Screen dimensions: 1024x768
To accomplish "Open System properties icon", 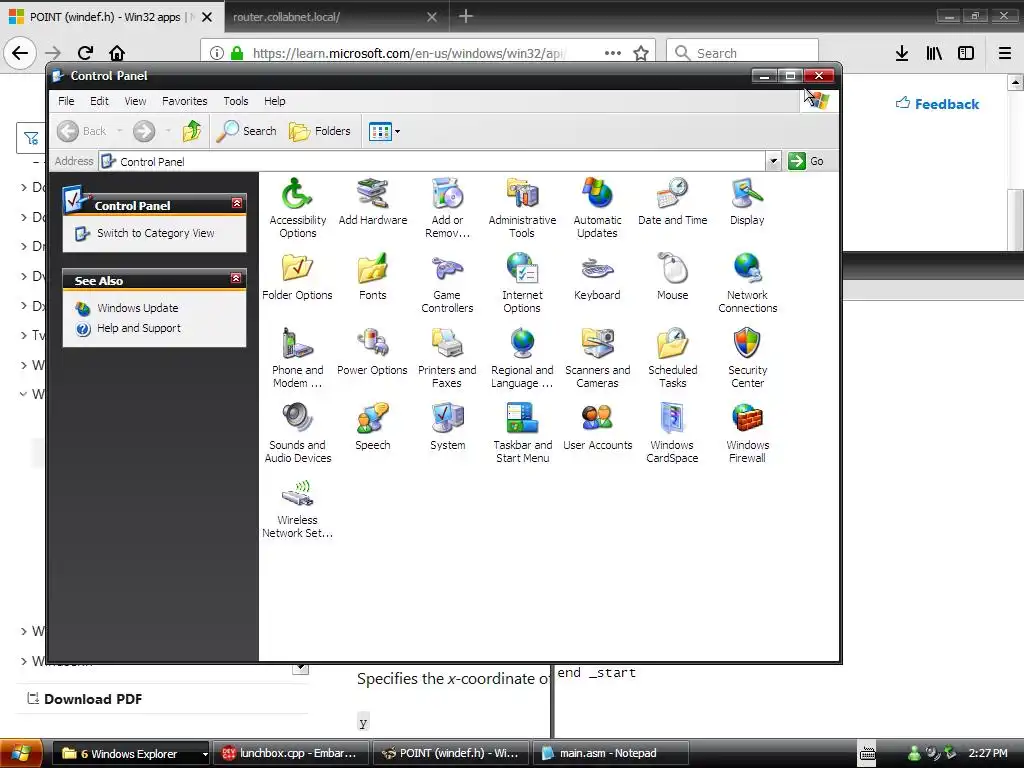I will [447, 426].
